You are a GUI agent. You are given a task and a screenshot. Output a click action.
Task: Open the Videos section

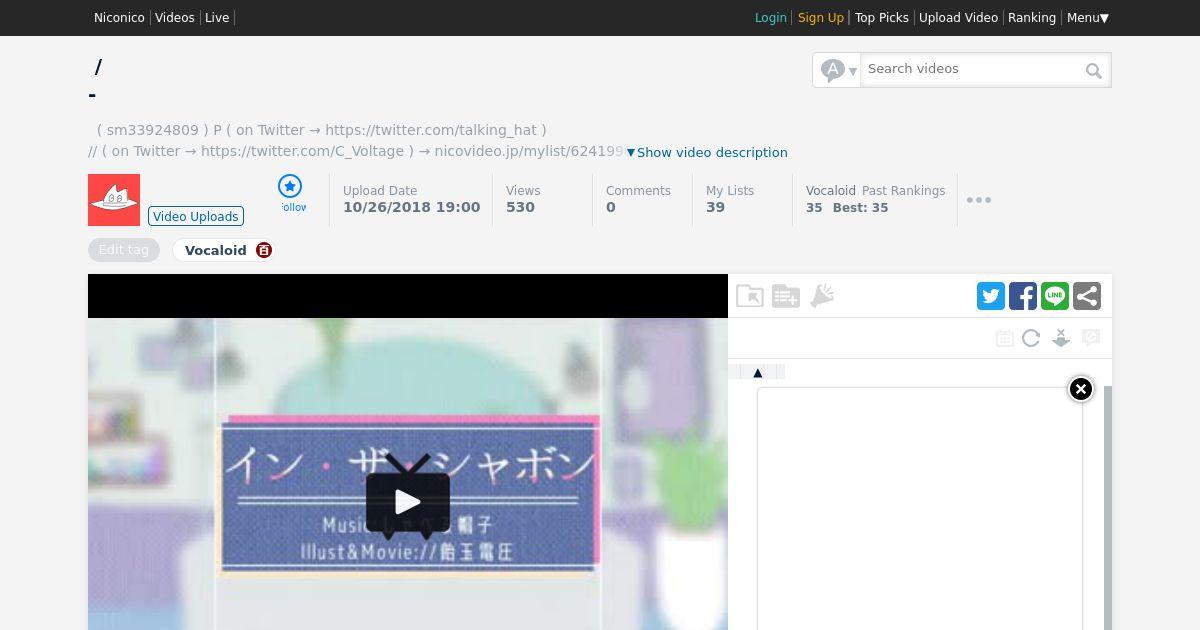[175, 18]
